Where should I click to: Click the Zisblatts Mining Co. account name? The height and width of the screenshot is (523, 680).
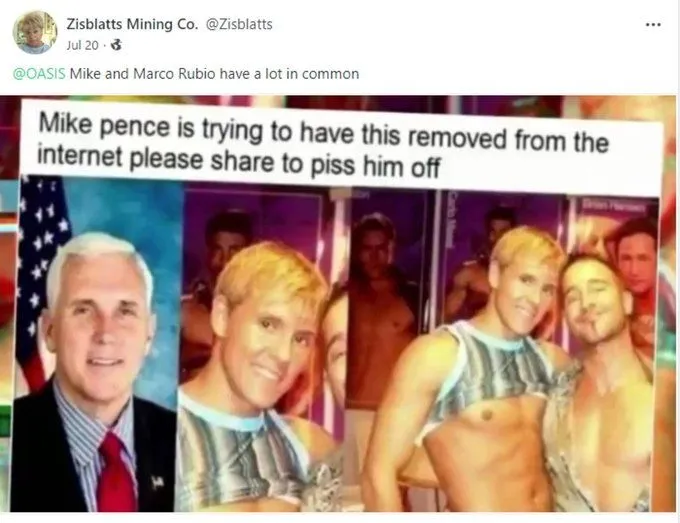click(132, 24)
